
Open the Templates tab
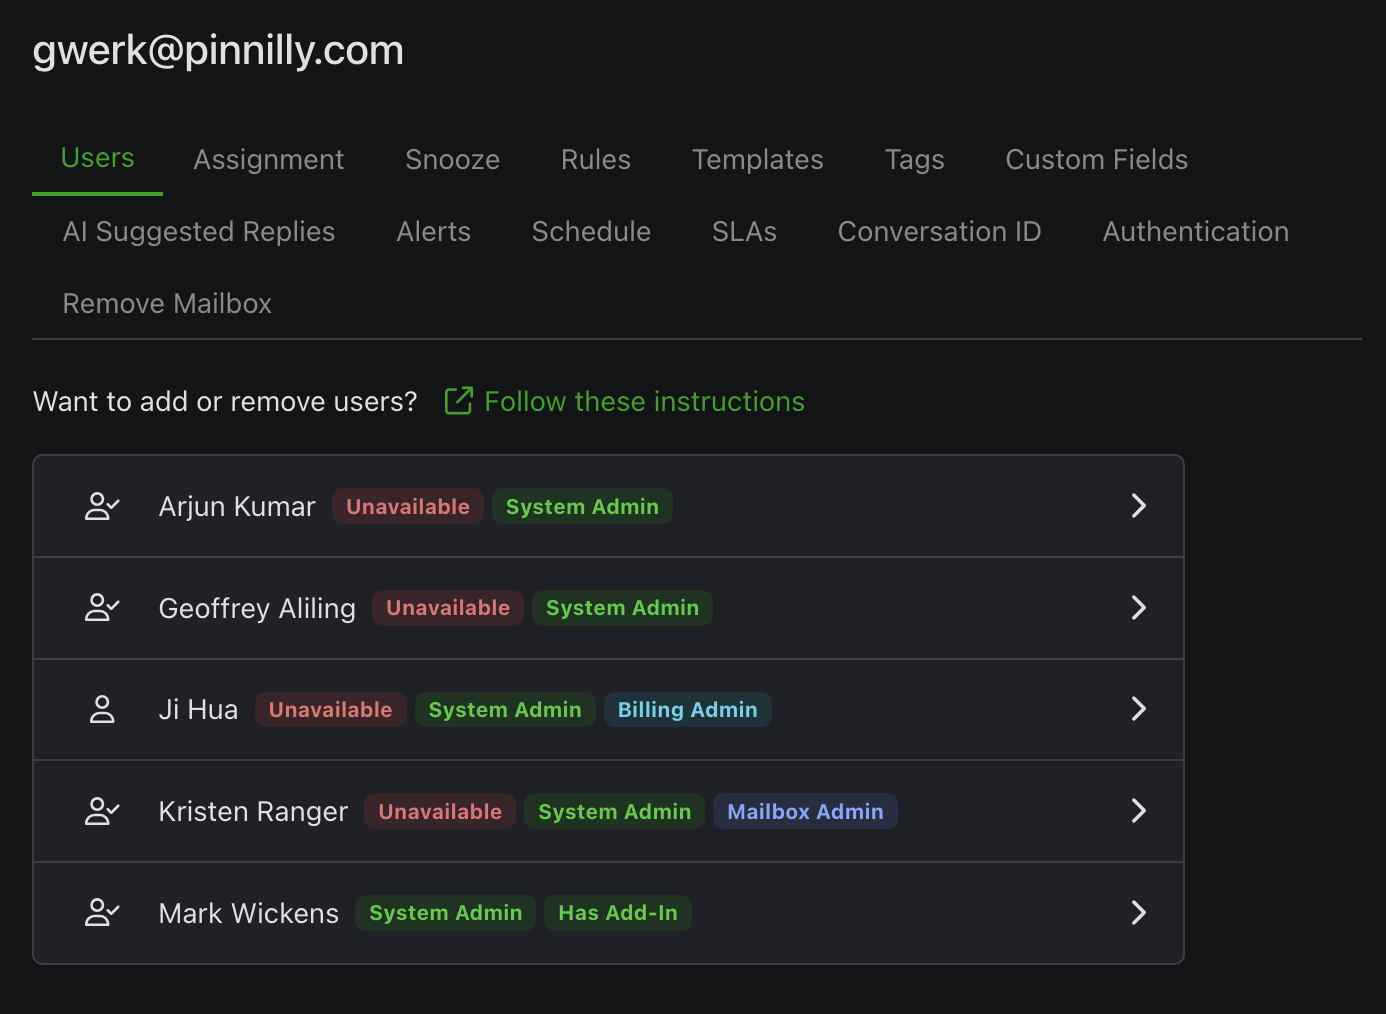pyautogui.click(x=758, y=160)
